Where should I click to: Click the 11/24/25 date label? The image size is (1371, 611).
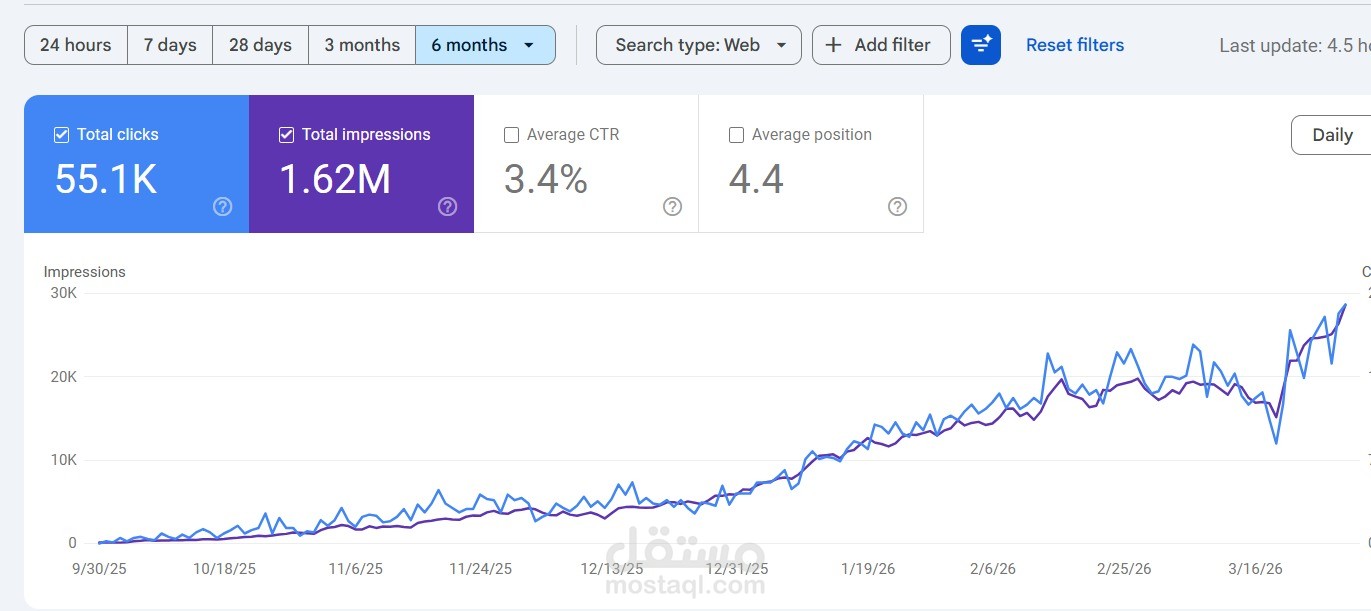(480, 569)
